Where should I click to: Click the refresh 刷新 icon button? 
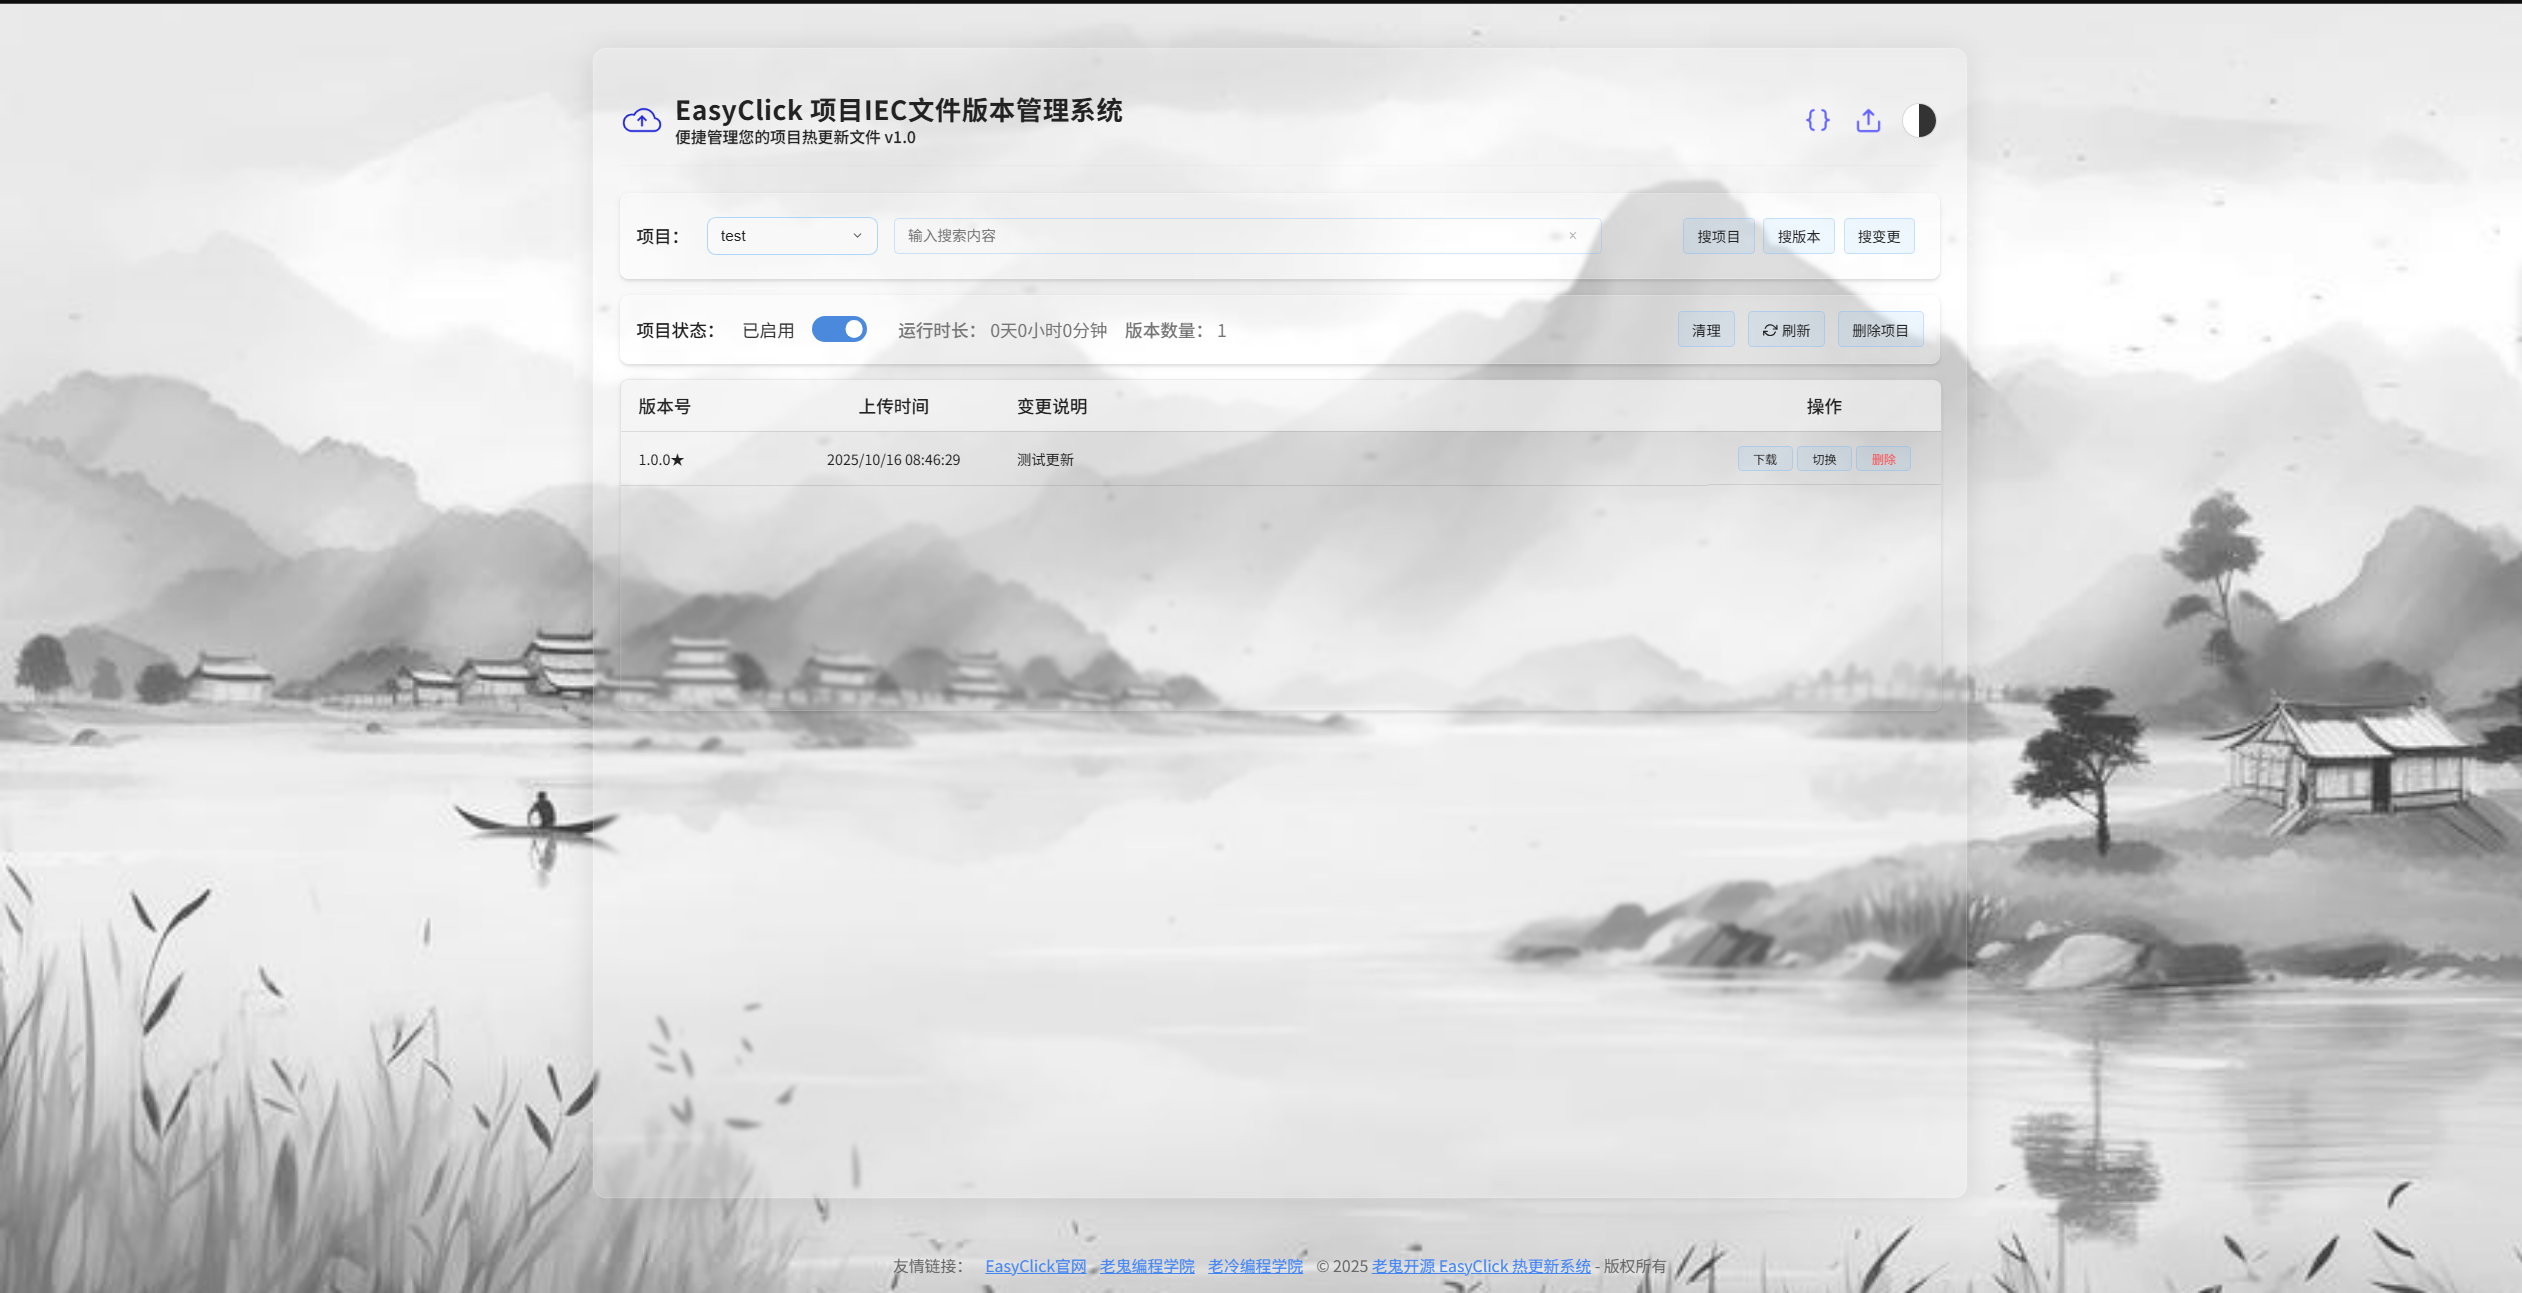(1785, 330)
